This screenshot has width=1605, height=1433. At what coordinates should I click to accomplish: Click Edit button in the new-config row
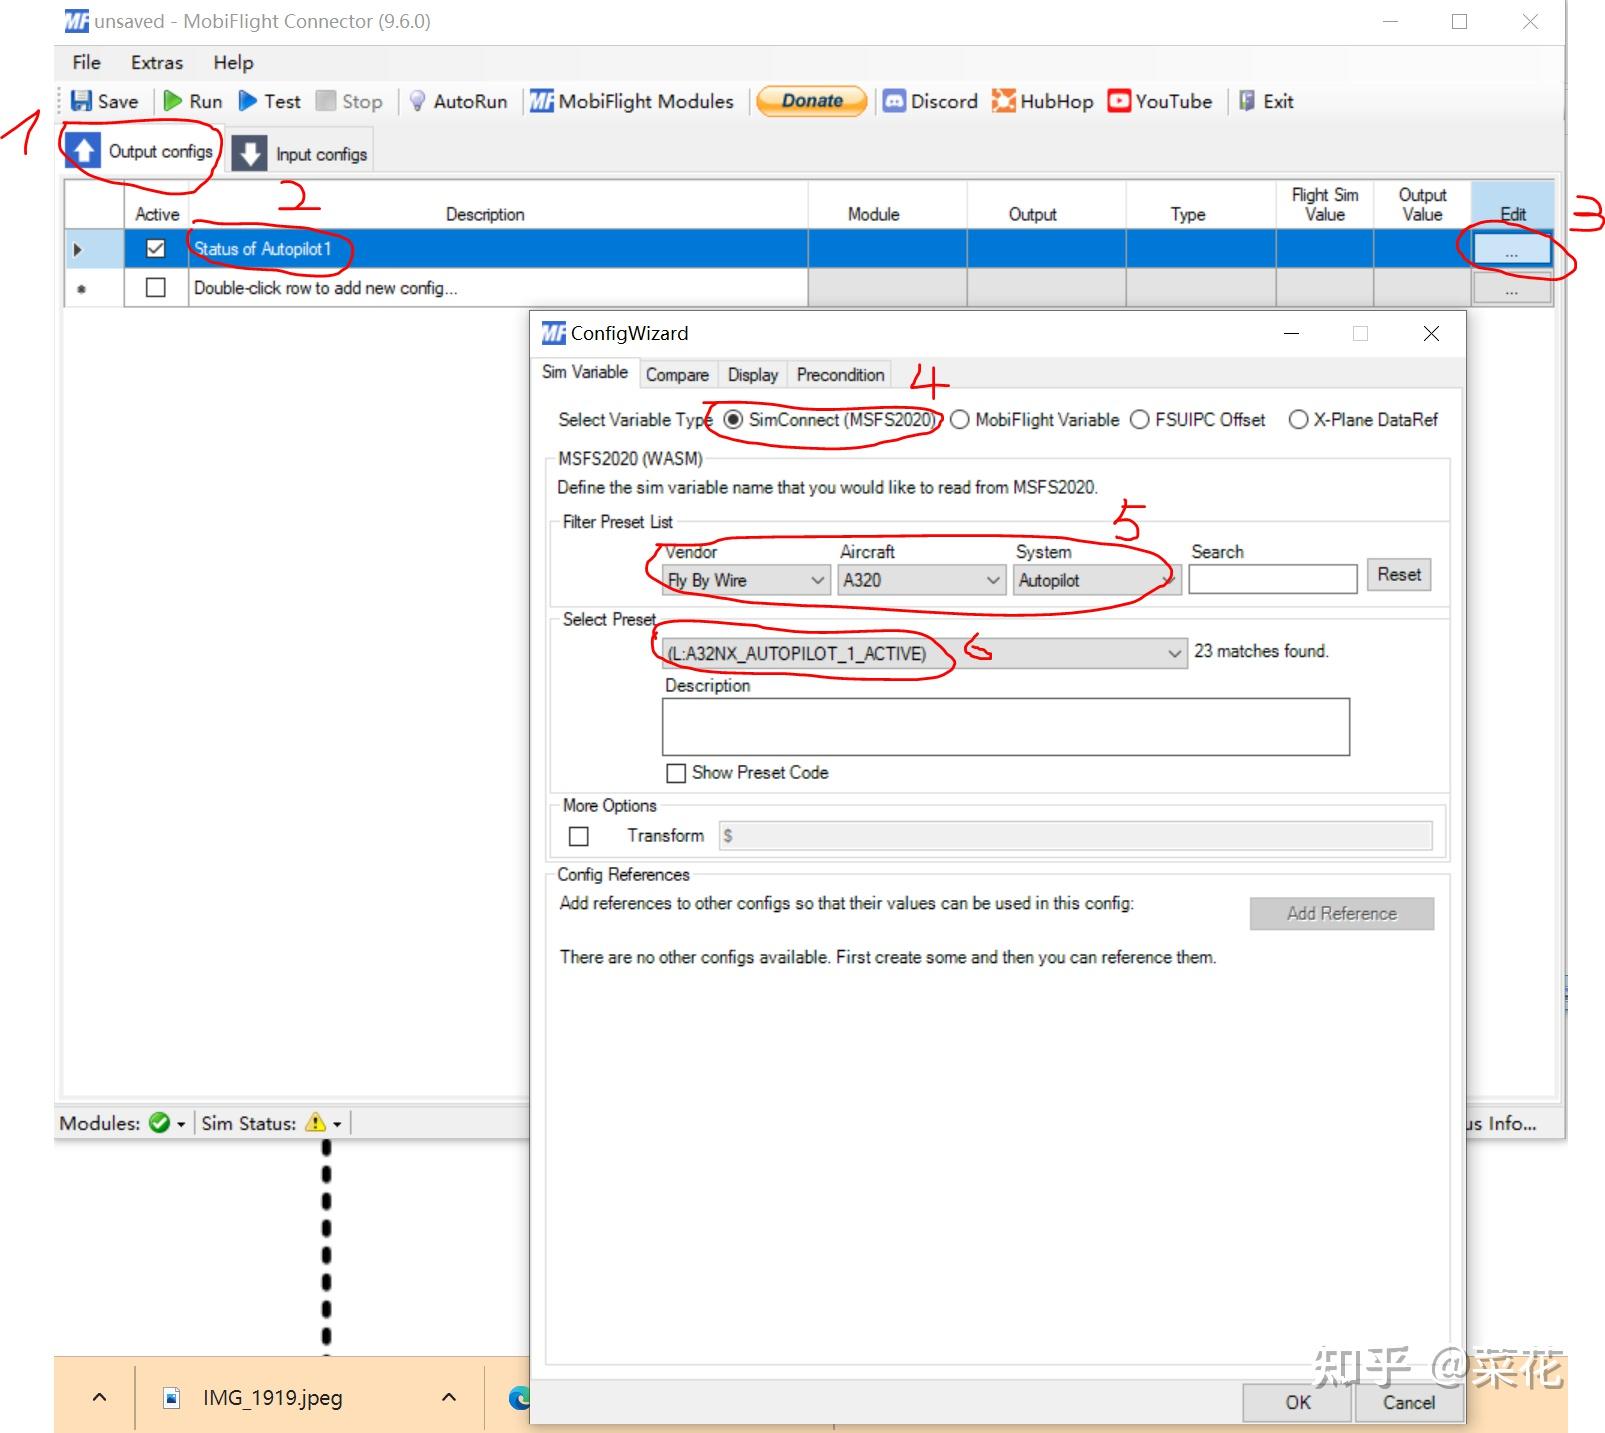(x=1512, y=288)
